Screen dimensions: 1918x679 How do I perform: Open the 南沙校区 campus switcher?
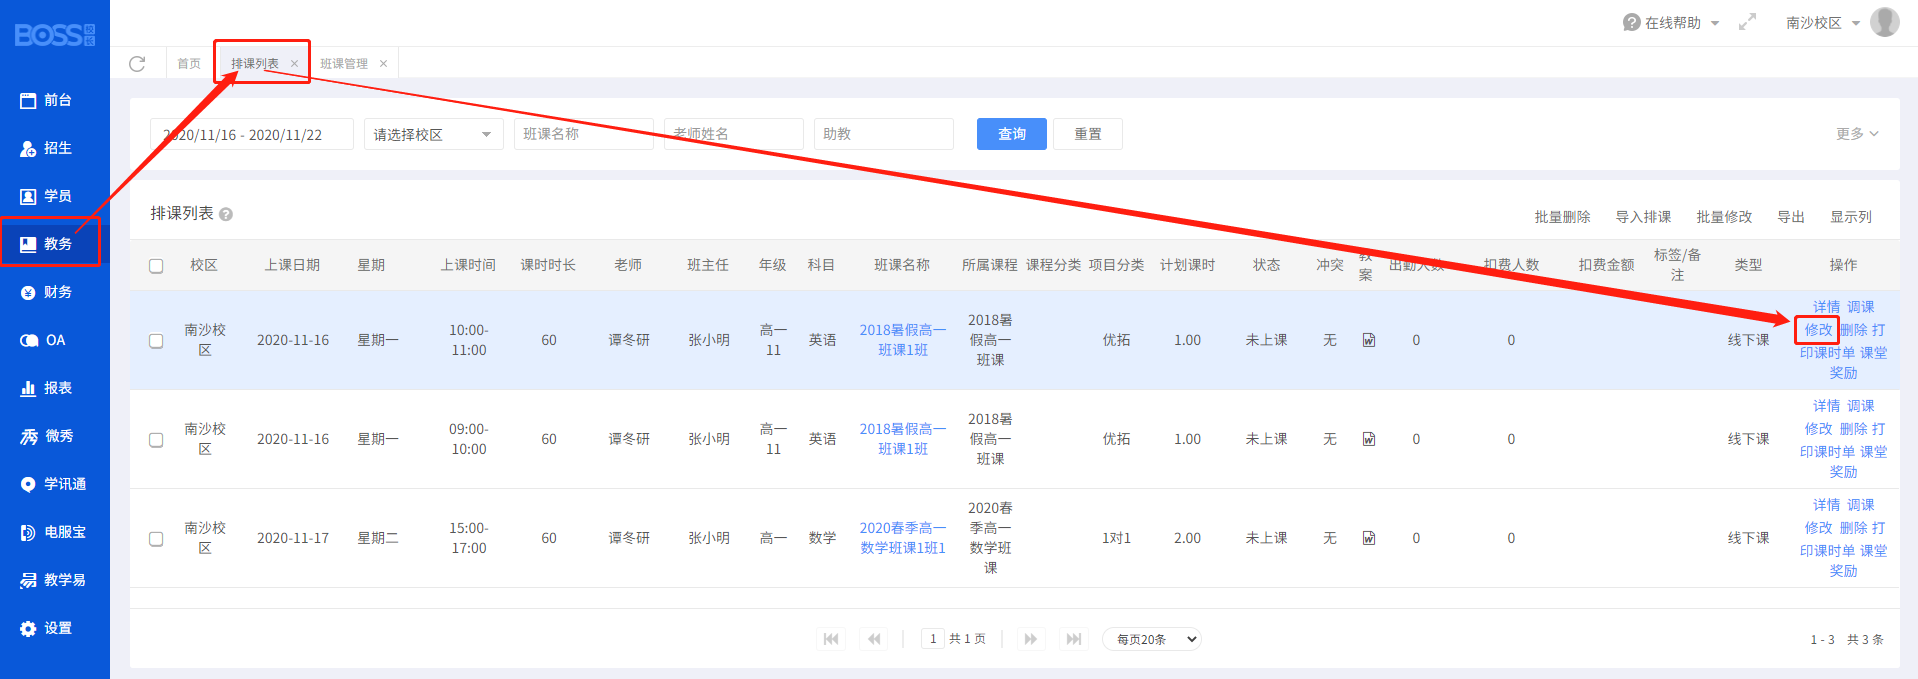1823,22
